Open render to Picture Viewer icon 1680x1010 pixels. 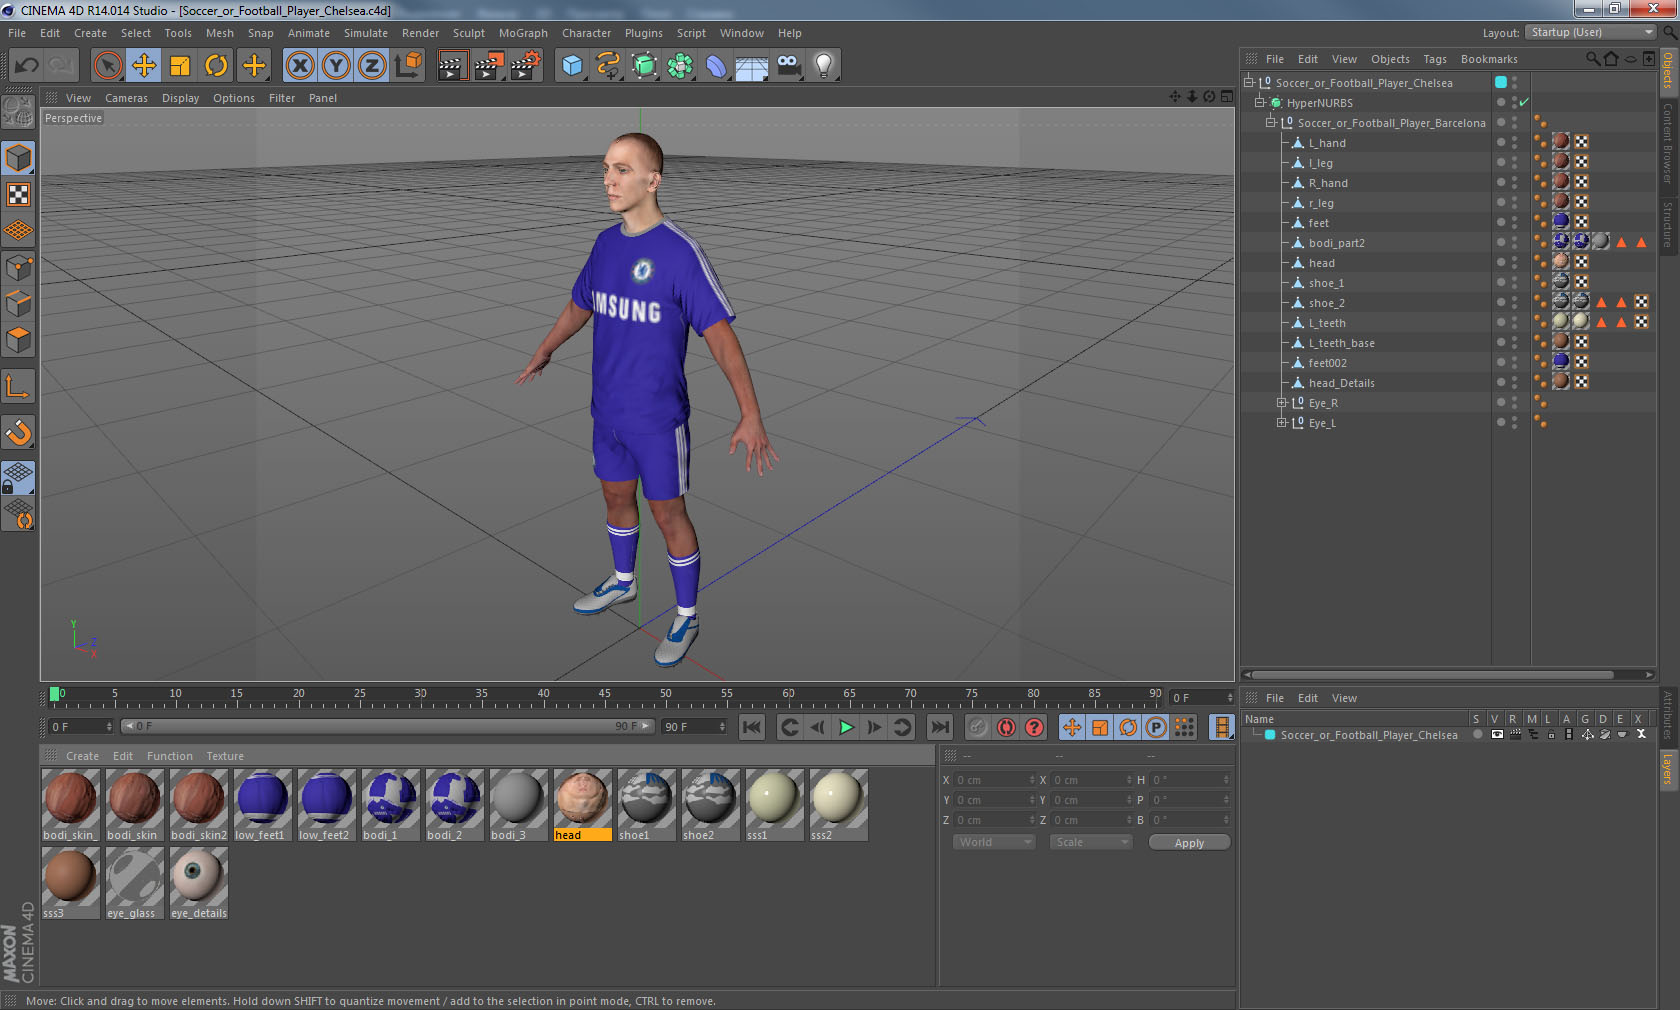point(488,66)
